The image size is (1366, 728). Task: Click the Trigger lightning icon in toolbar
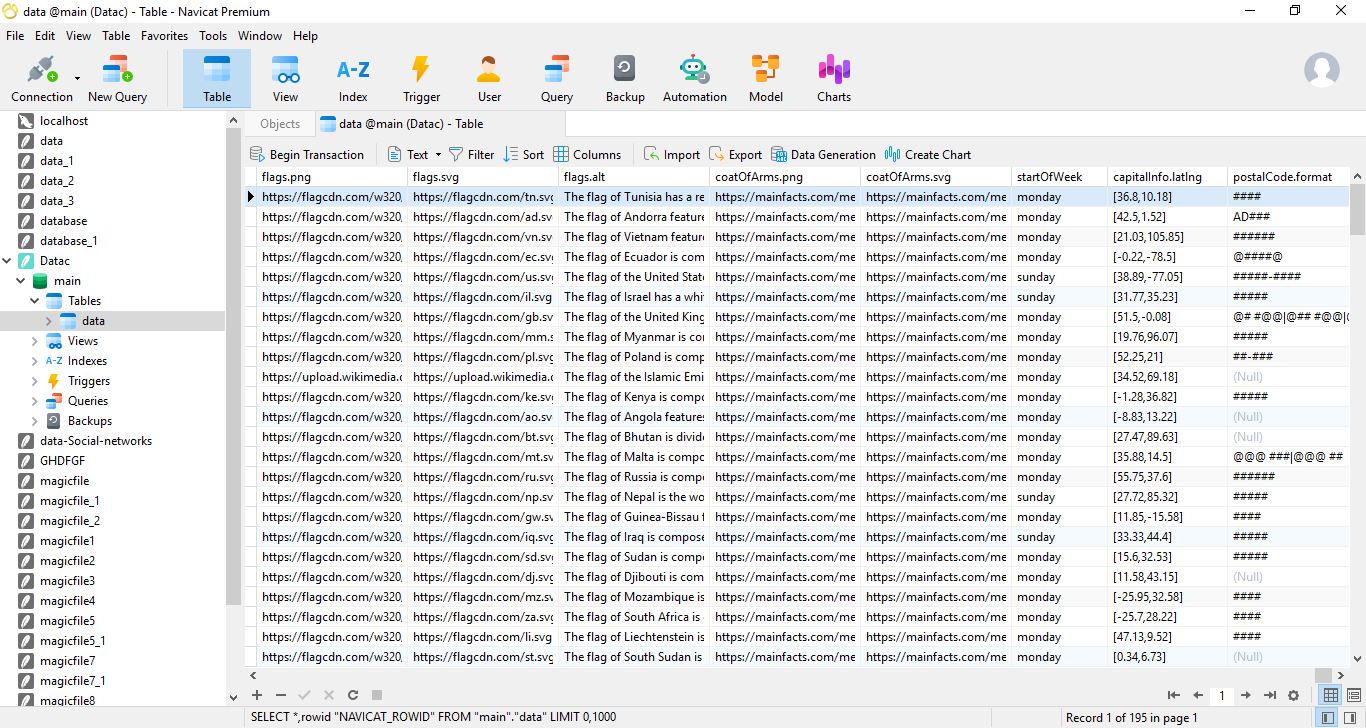[x=421, y=78]
